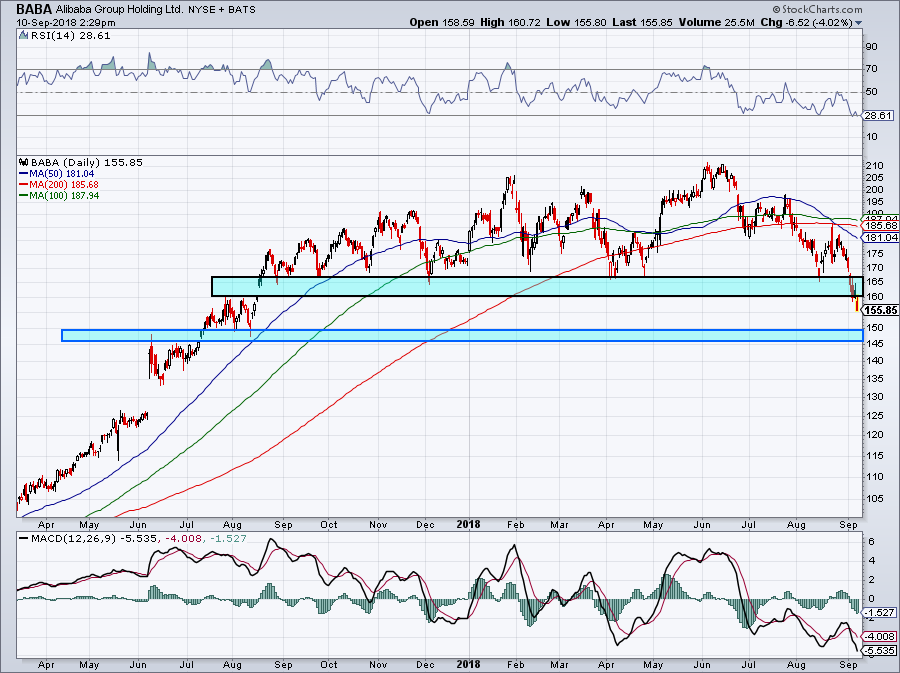Click the 6 level on the MACD axis

pos(871,542)
